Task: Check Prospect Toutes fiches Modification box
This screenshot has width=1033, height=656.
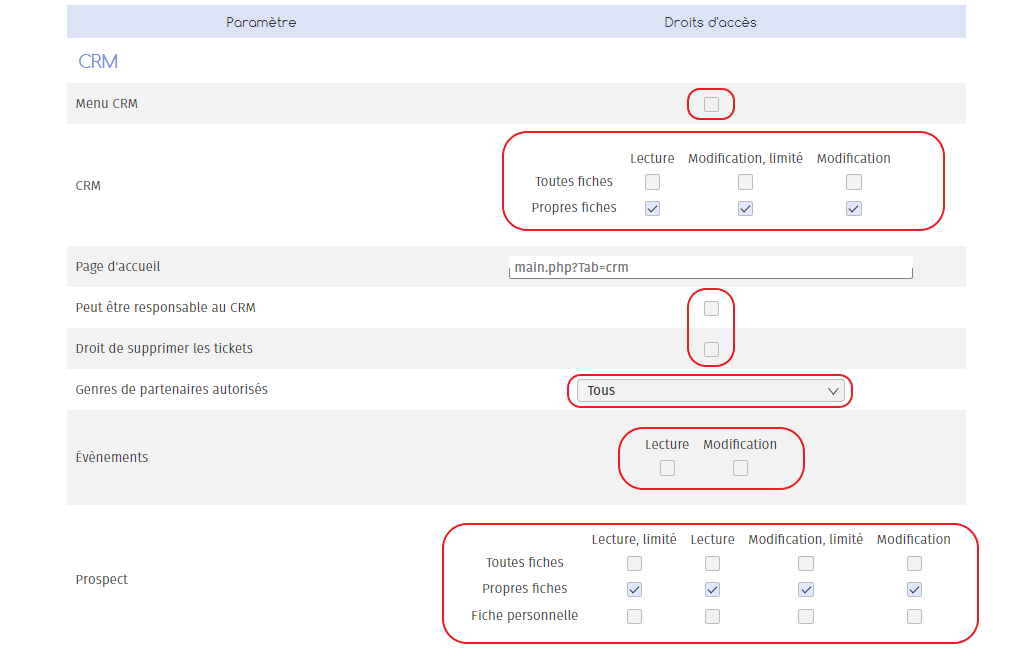Action: pos(914,563)
